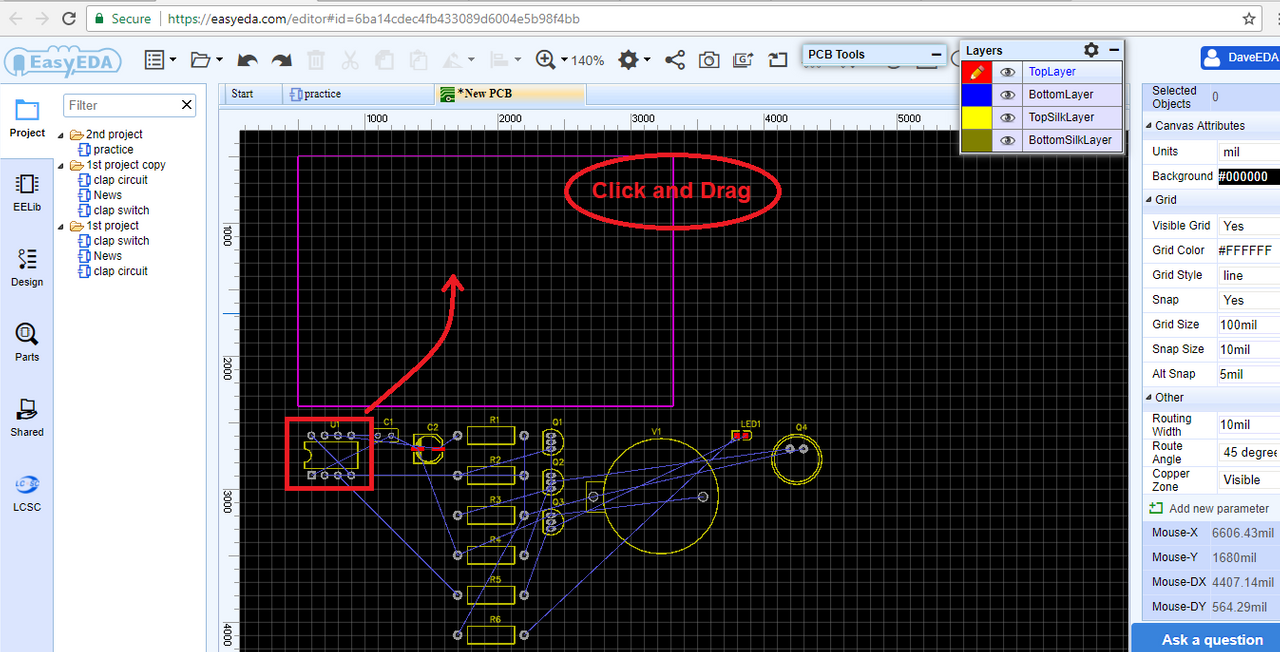Click the Ask a question button
1280x652 pixels.
point(1210,639)
